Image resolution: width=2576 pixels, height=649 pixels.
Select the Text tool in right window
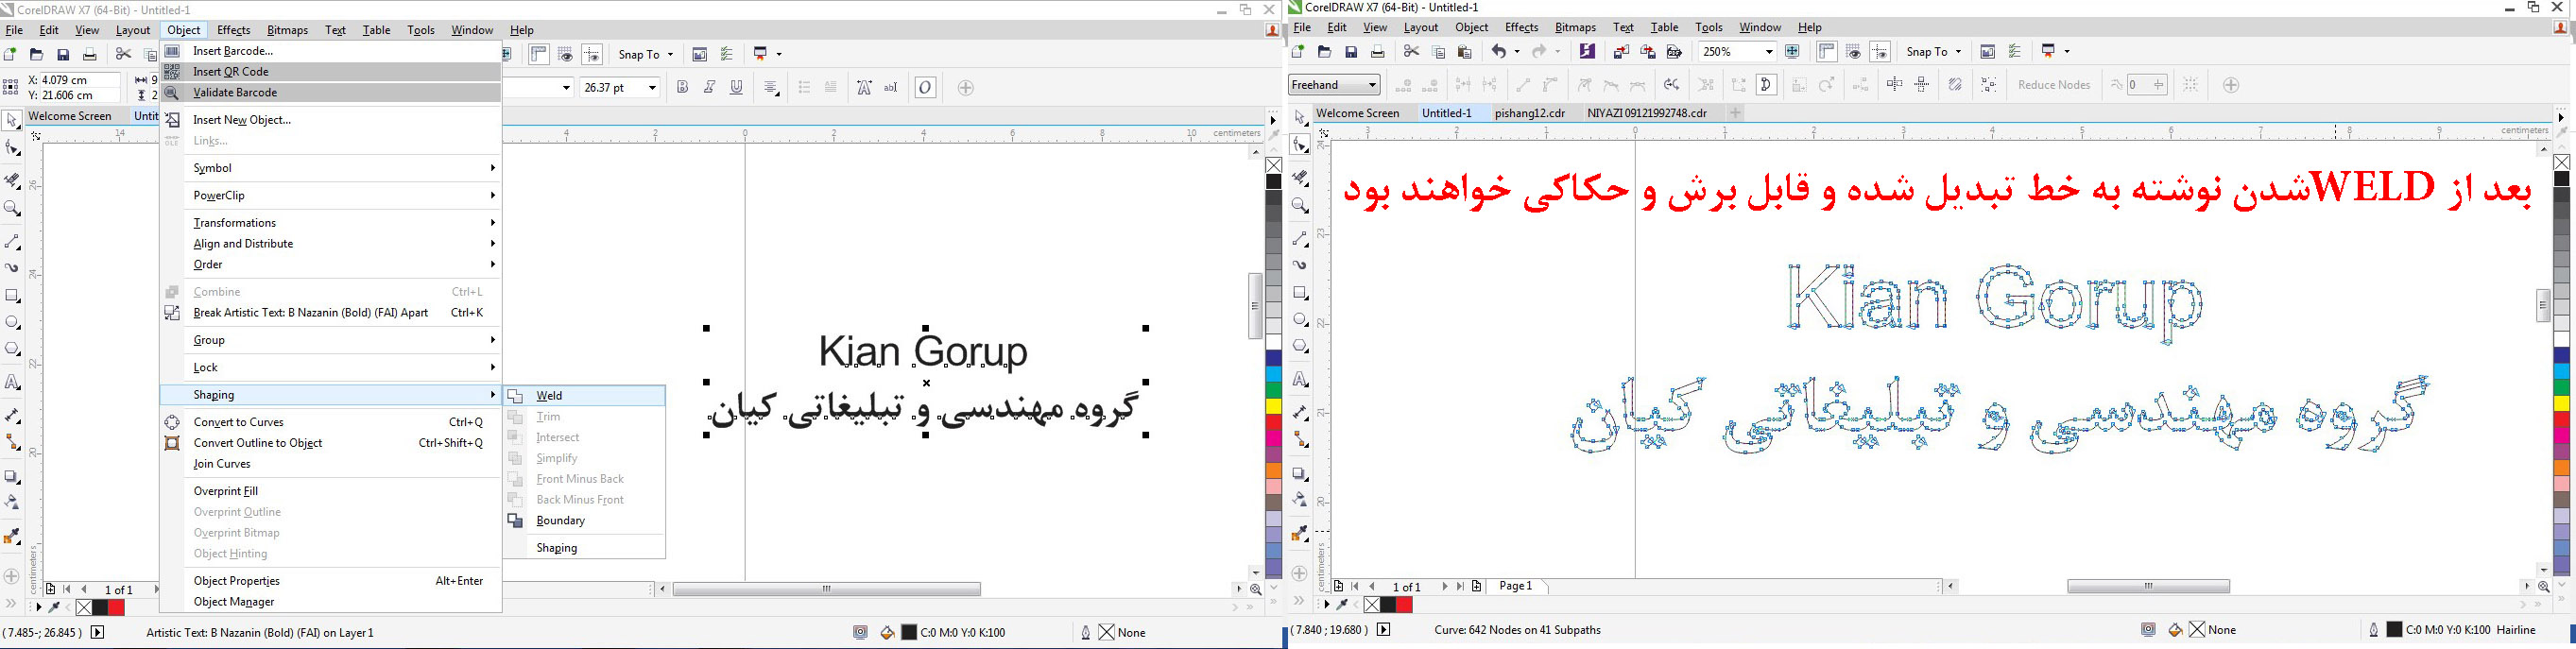point(1300,380)
